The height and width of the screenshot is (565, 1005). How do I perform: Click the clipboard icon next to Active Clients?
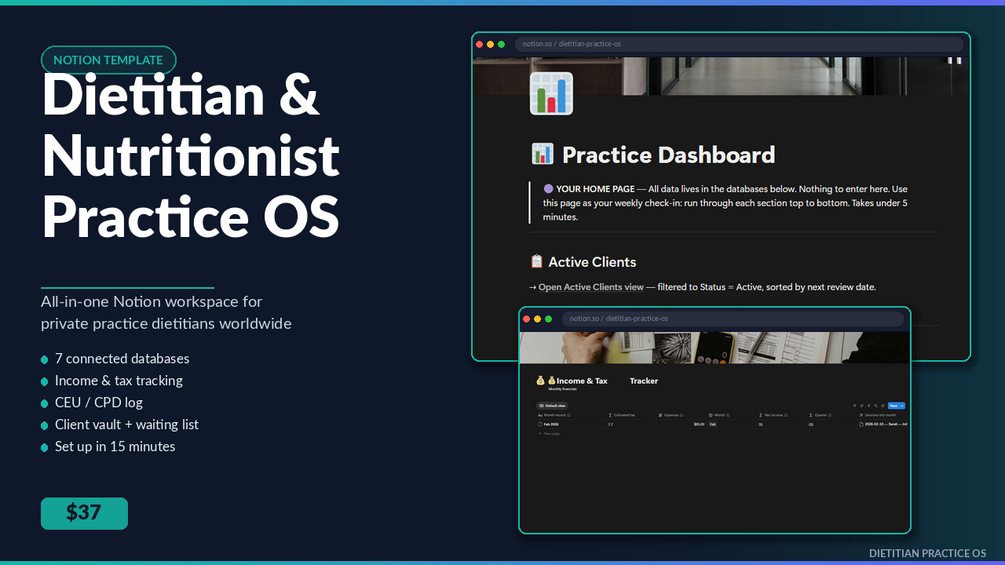[536, 261]
